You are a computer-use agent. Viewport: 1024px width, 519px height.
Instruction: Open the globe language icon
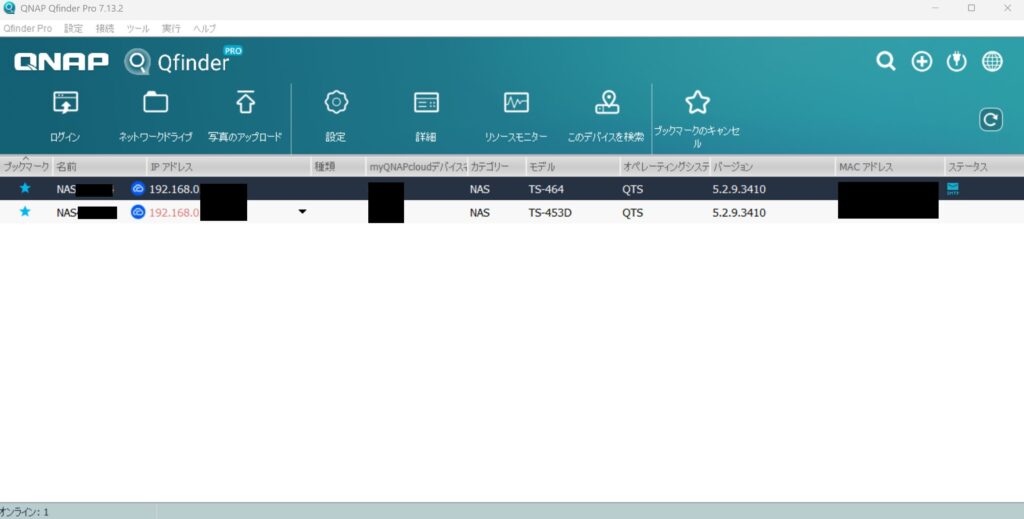pyautogui.click(x=992, y=61)
